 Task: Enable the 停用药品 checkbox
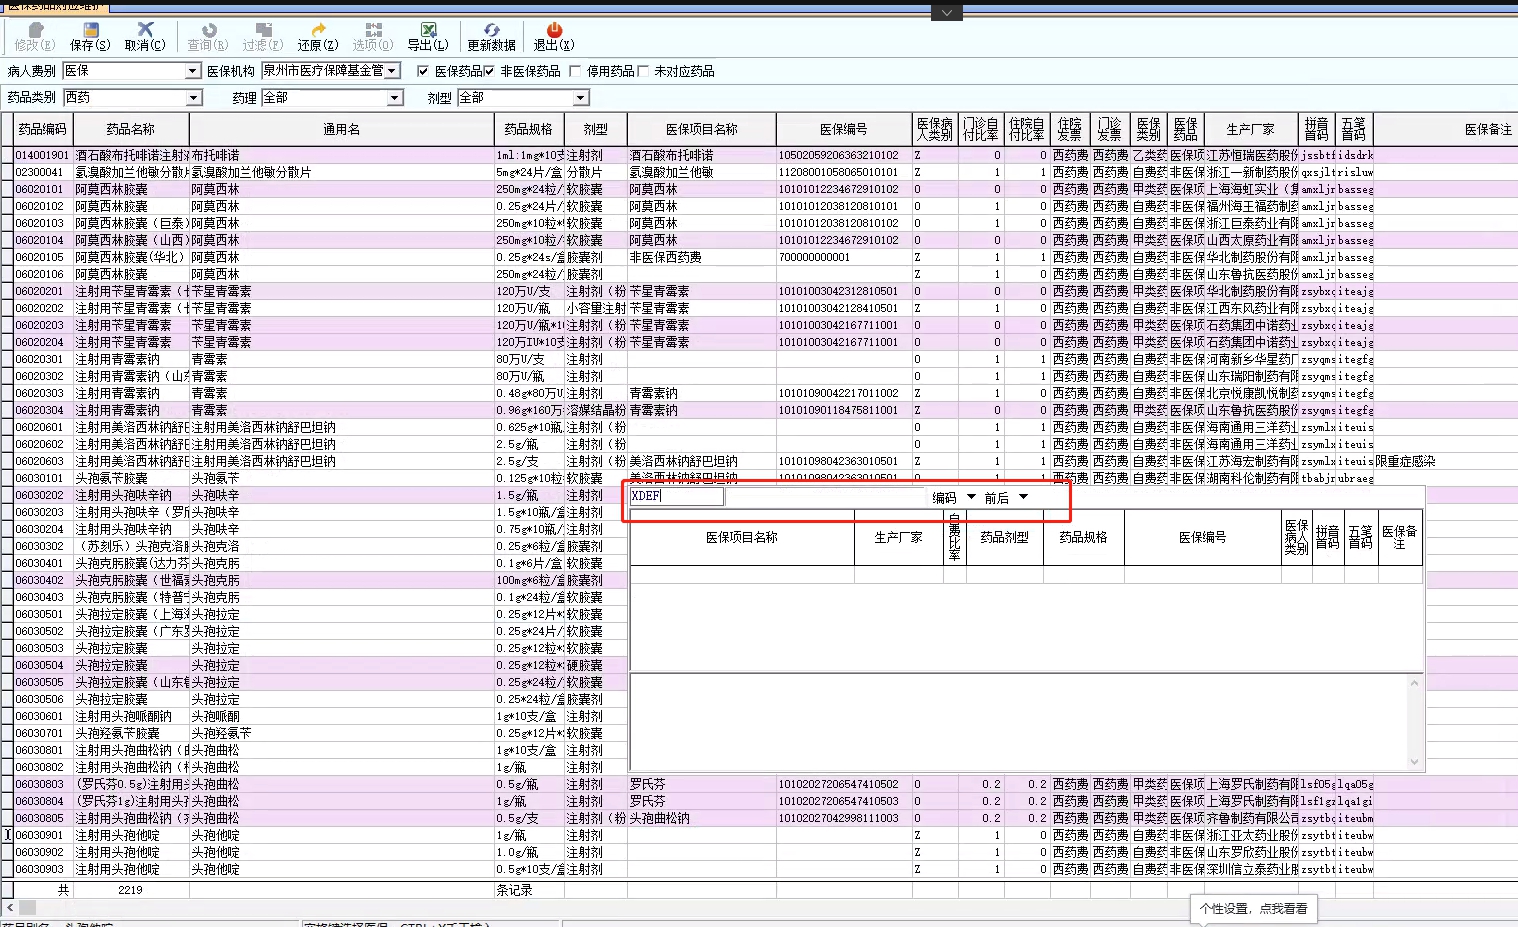(575, 71)
